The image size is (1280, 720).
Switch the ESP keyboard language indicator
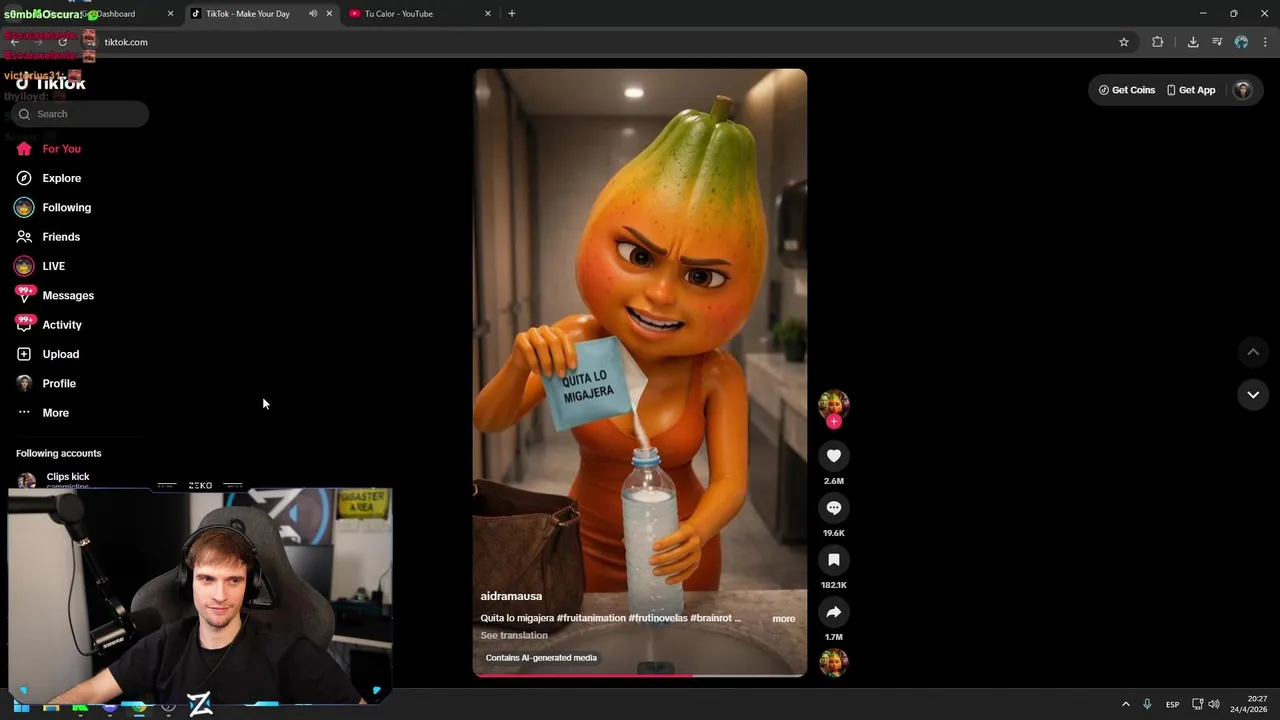(1172, 704)
